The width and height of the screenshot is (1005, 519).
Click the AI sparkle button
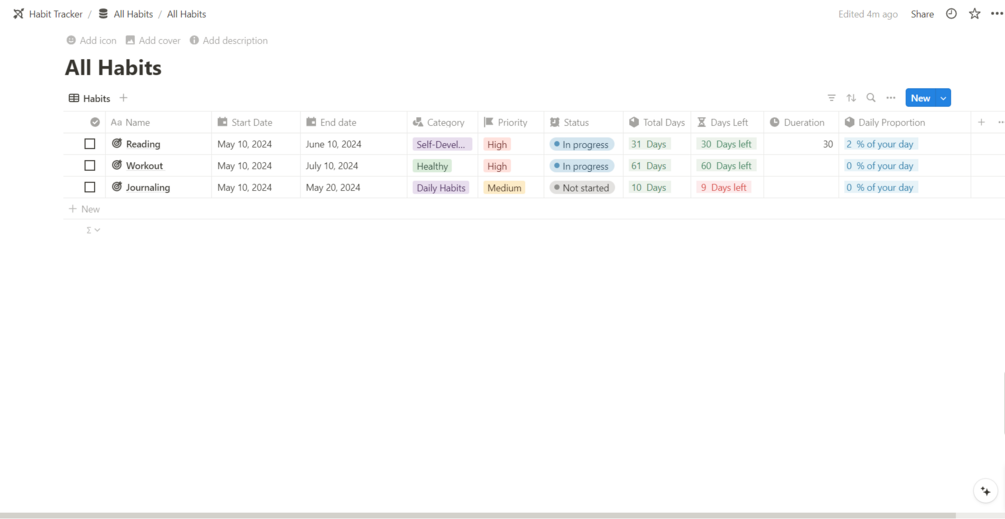tap(985, 491)
